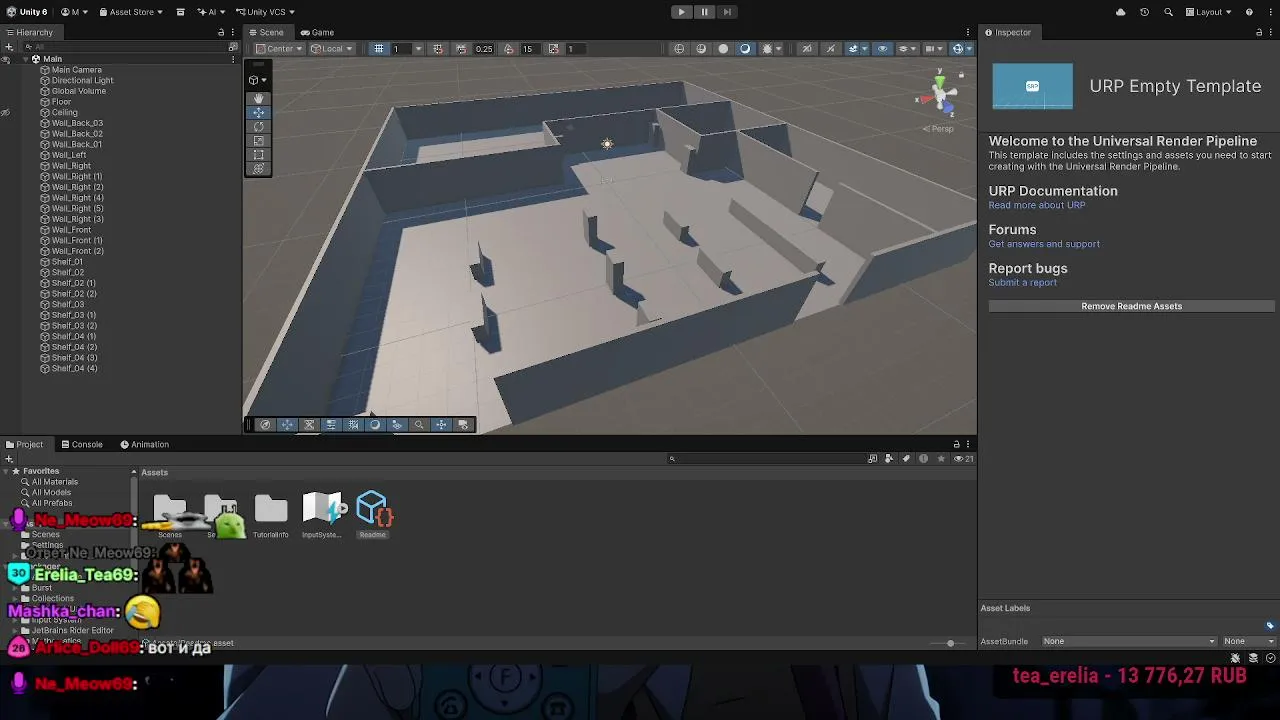Open the Local handle rotation dropdown
The width and height of the screenshot is (1280, 720).
pos(331,49)
